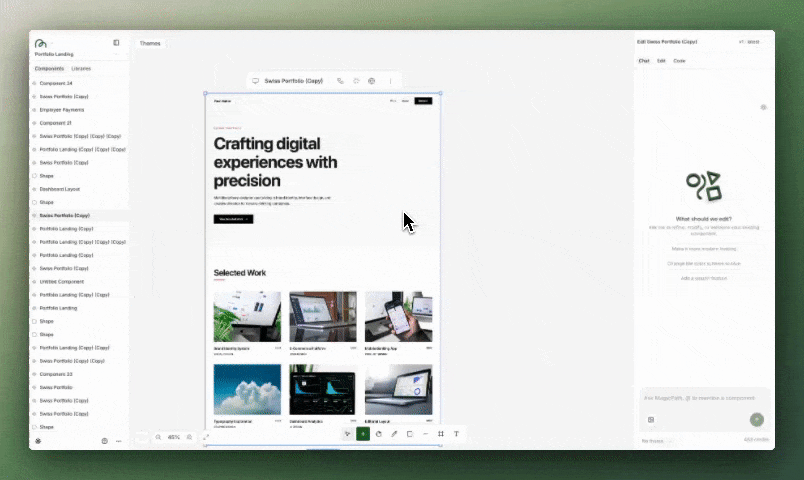Viewport: 804px width, 480px height.
Task: Click the green highlighted tool in bottom toolbar
Action: pyautogui.click(x=363, y=434)
